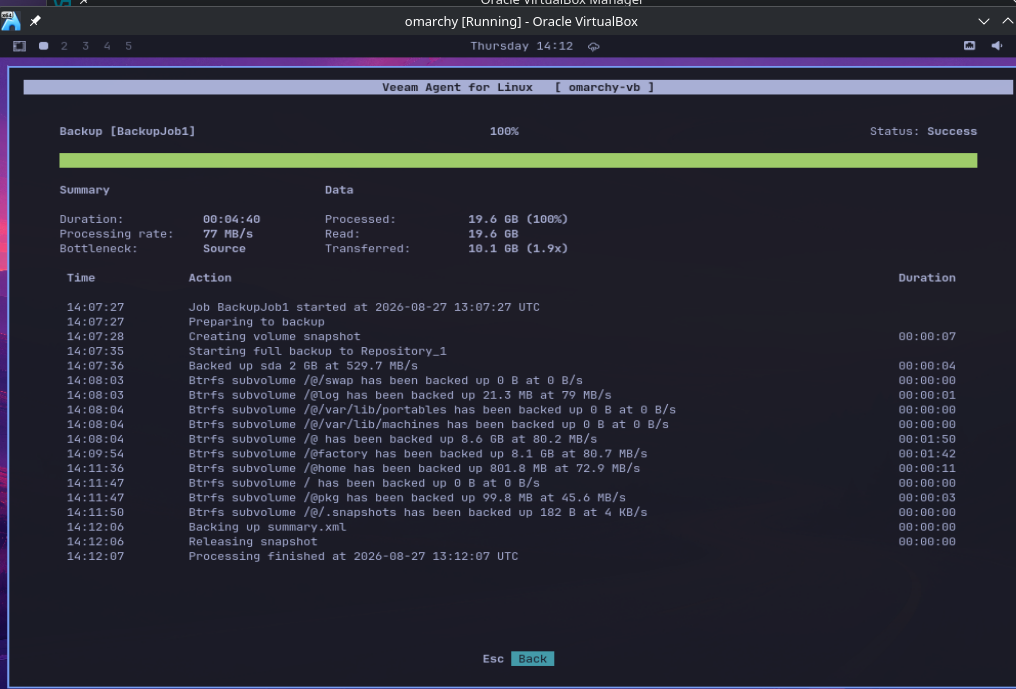Click the 14:12:07 timestamp

pos(95,556)
